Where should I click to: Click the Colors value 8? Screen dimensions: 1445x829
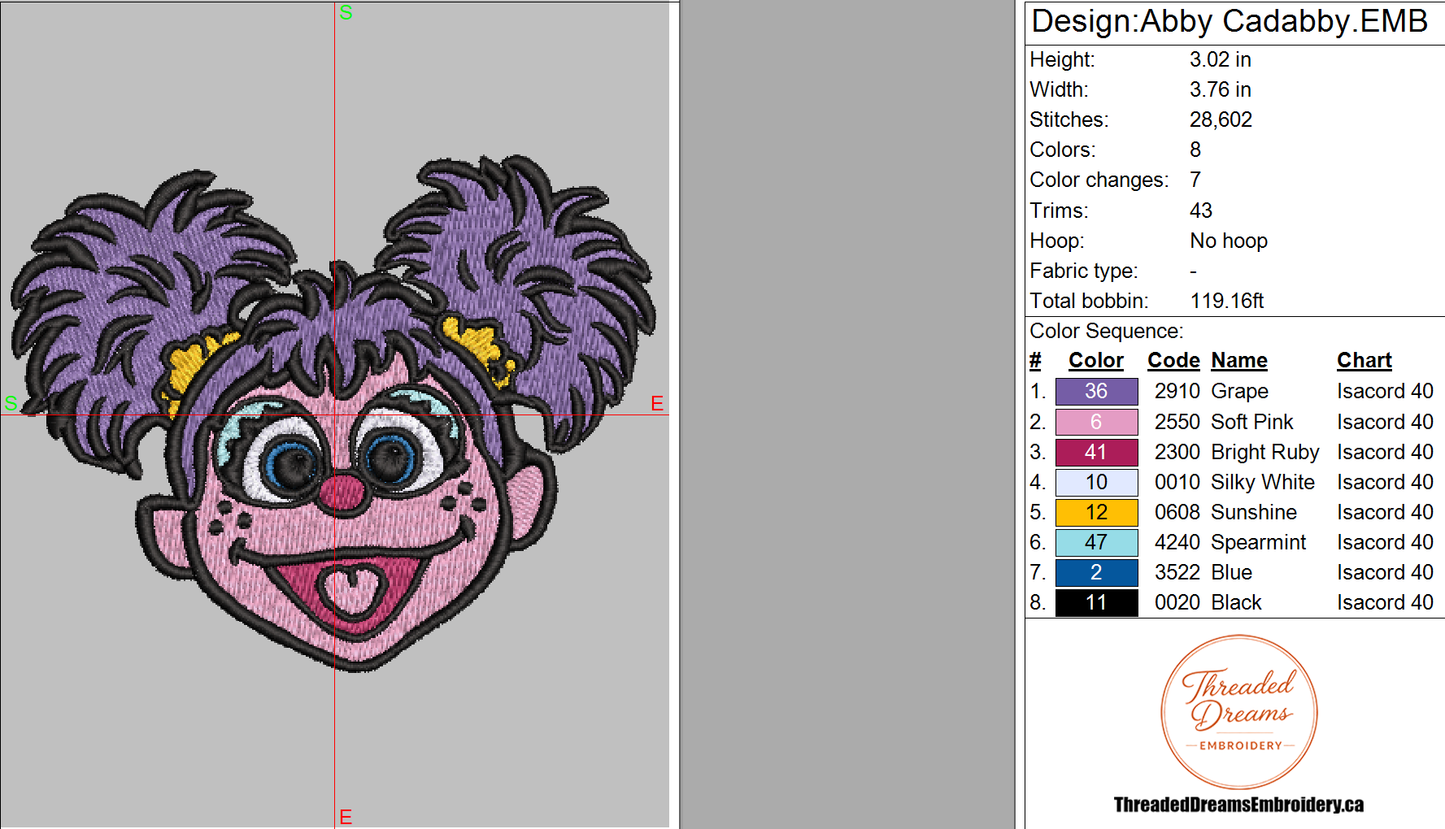click(x=1195, y=150)
